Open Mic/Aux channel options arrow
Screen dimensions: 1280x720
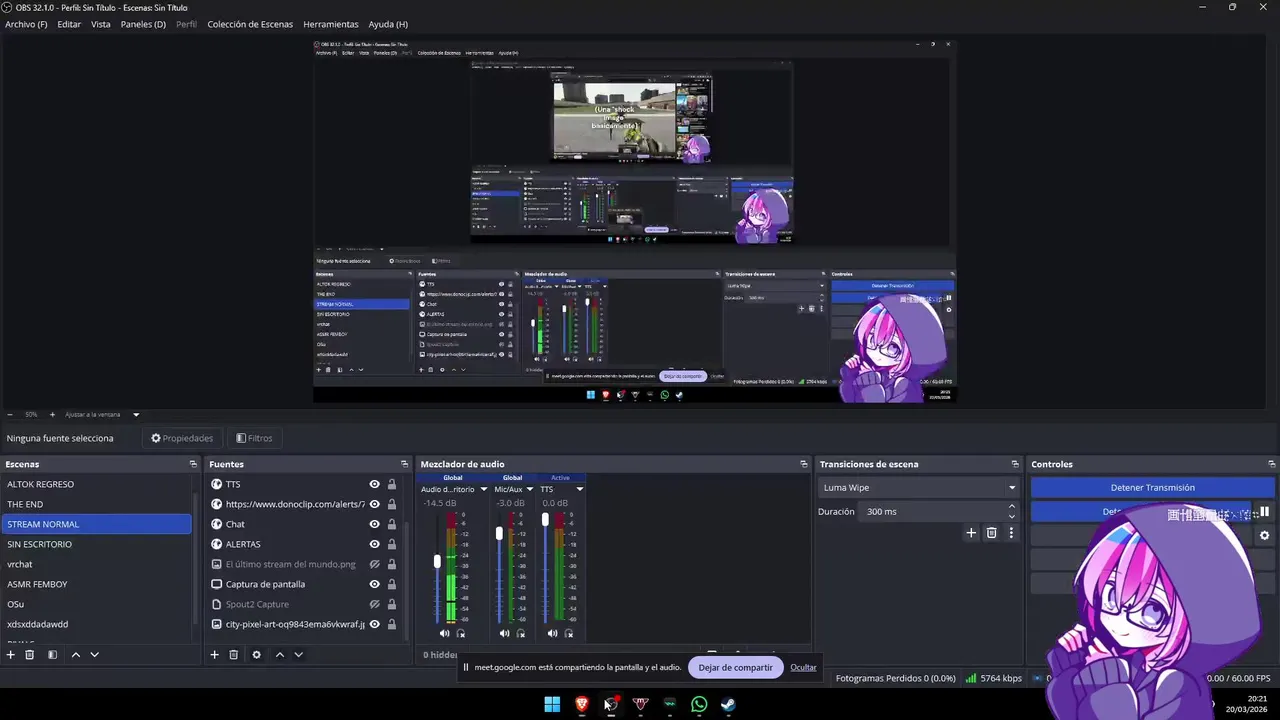pyautogui.click(x=529, y=489)
